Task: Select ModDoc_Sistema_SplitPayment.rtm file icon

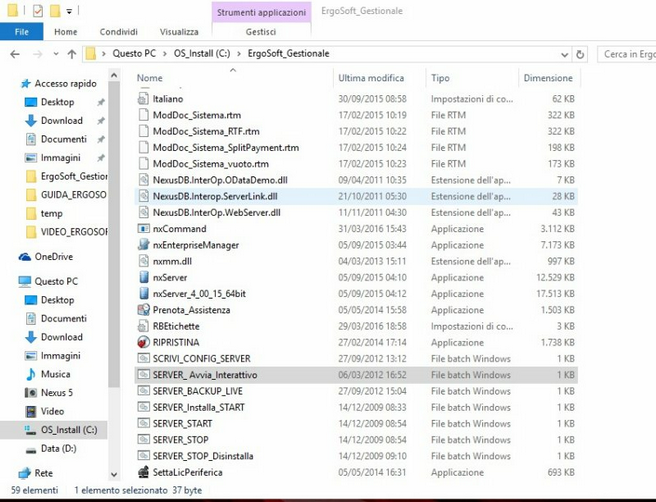Action: [143, 147]
